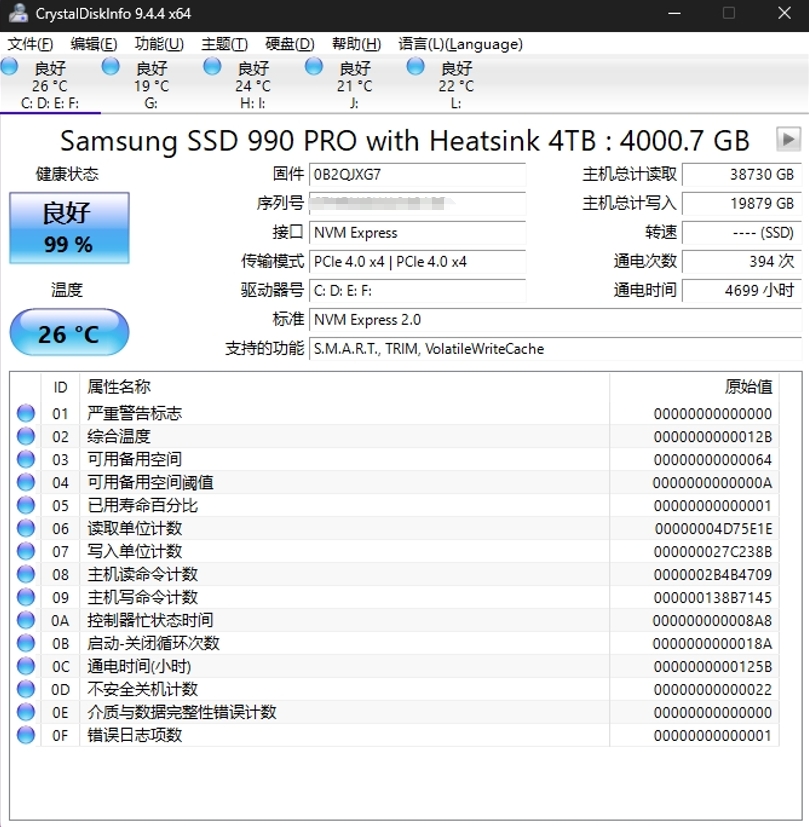Select the C: D: E: F: disk tab
Viewport: 809px width, 827px height.
[x=50, y=84]
